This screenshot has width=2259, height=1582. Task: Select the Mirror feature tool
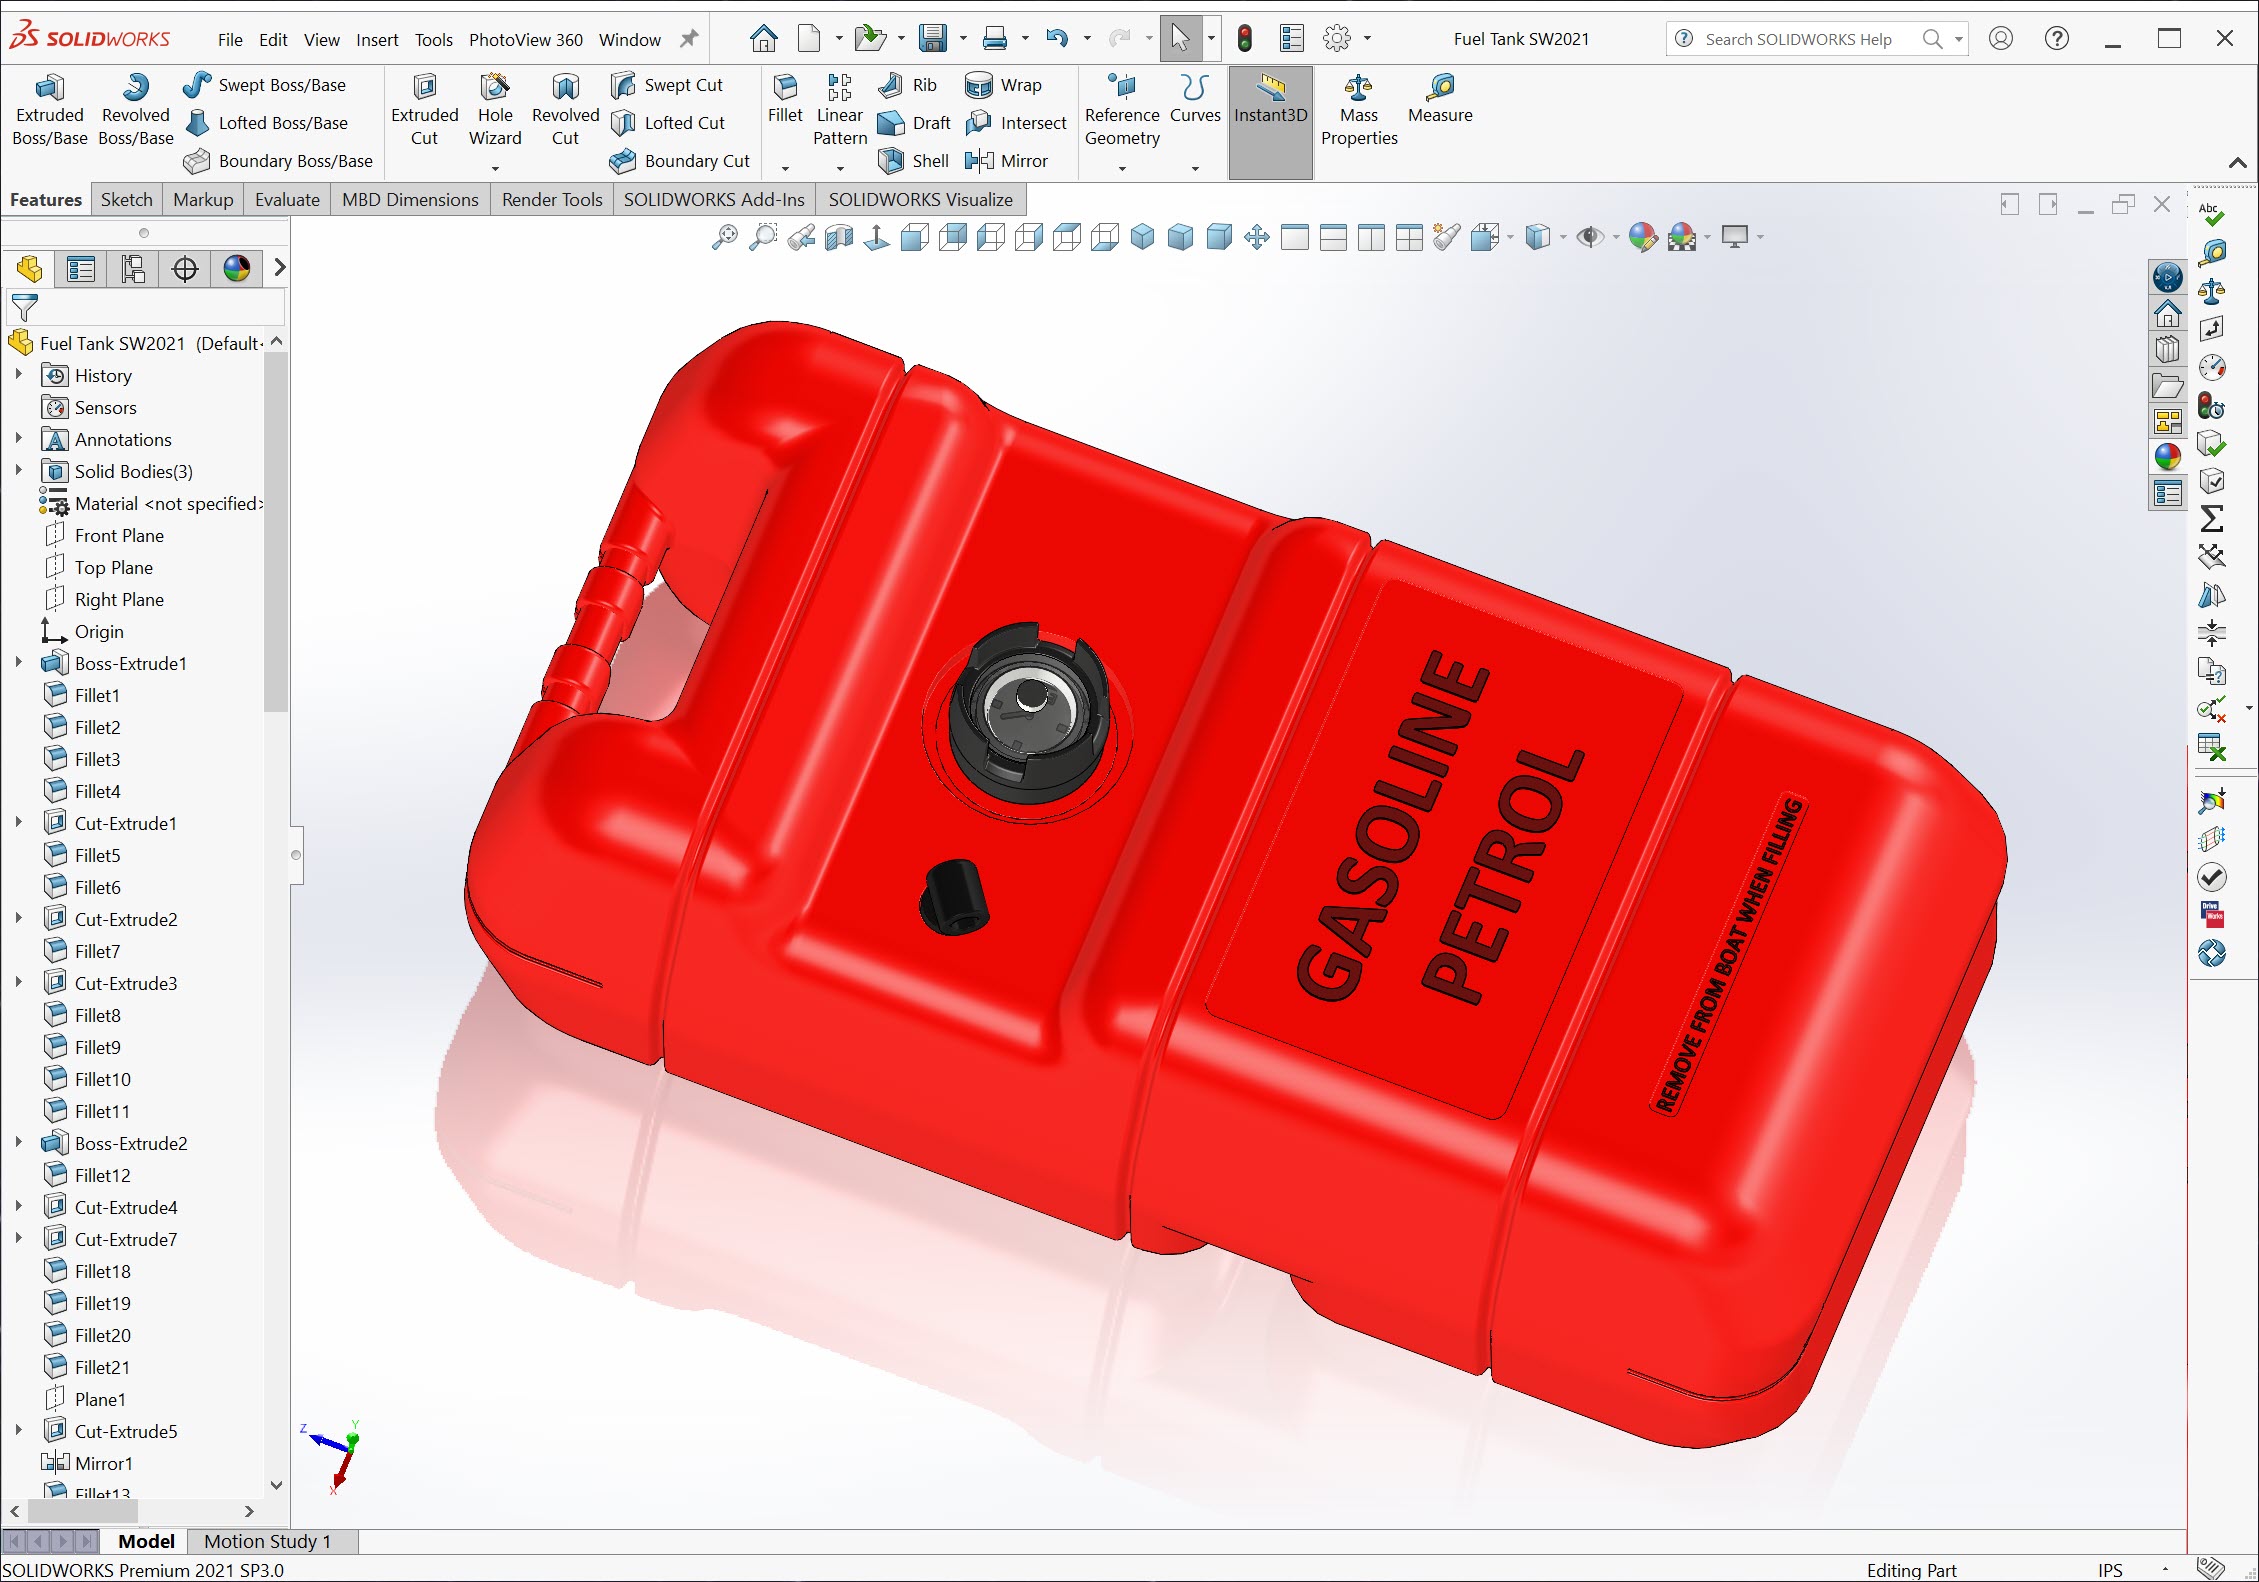click(x=1006, y=160)
